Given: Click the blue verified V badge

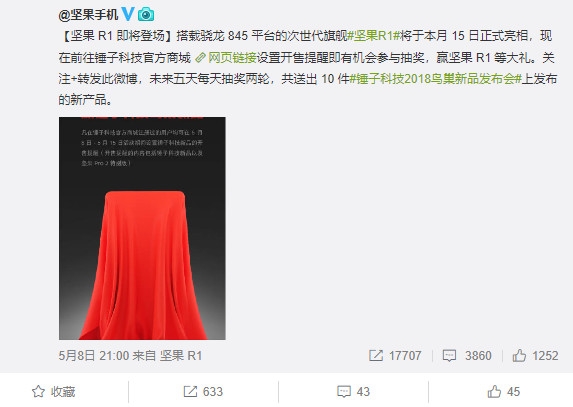Looking at the screenshot, I should [x=128, y=14].
